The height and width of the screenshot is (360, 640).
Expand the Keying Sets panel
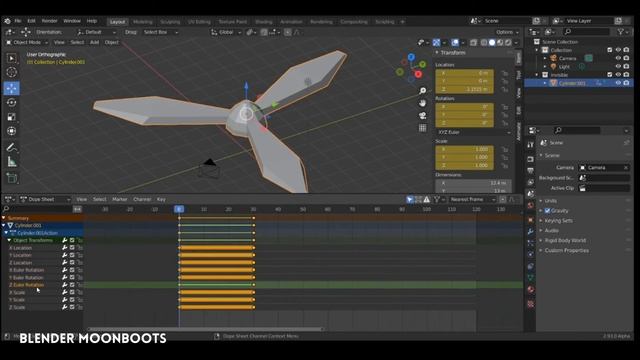click(x=558, y=220)
